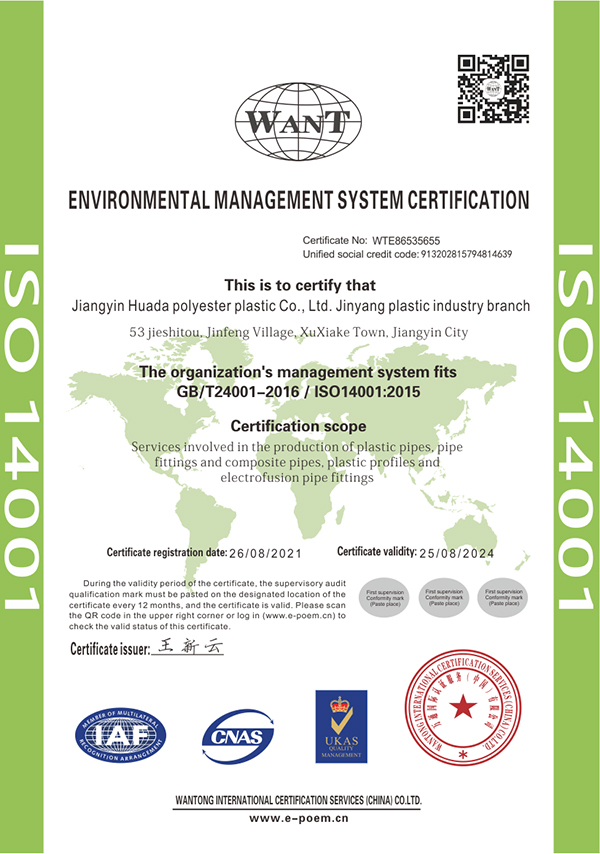Click 'Certificate validity:' label
The image size is (600, 854).
pyautogui.click(x=377, y=551)
